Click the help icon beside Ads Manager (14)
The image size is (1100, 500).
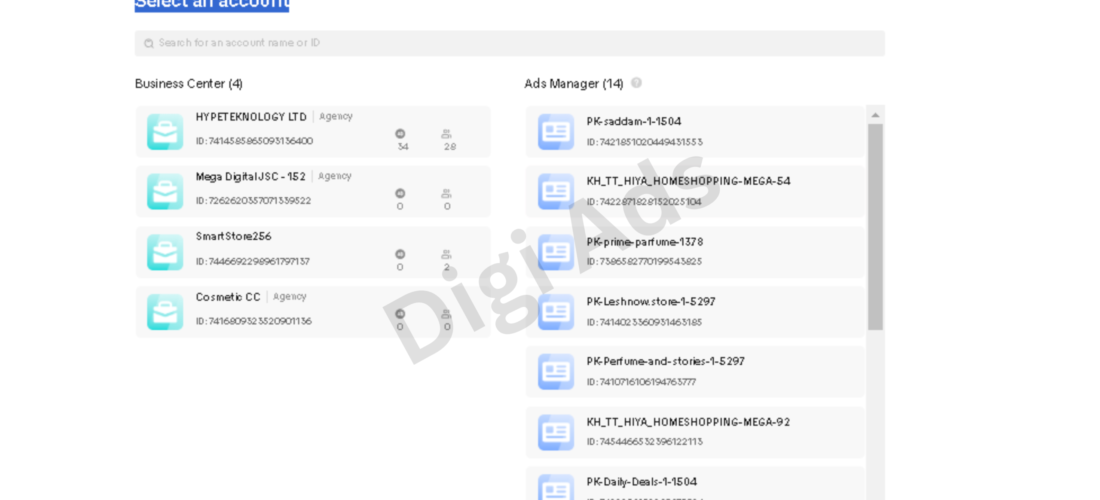636,83
